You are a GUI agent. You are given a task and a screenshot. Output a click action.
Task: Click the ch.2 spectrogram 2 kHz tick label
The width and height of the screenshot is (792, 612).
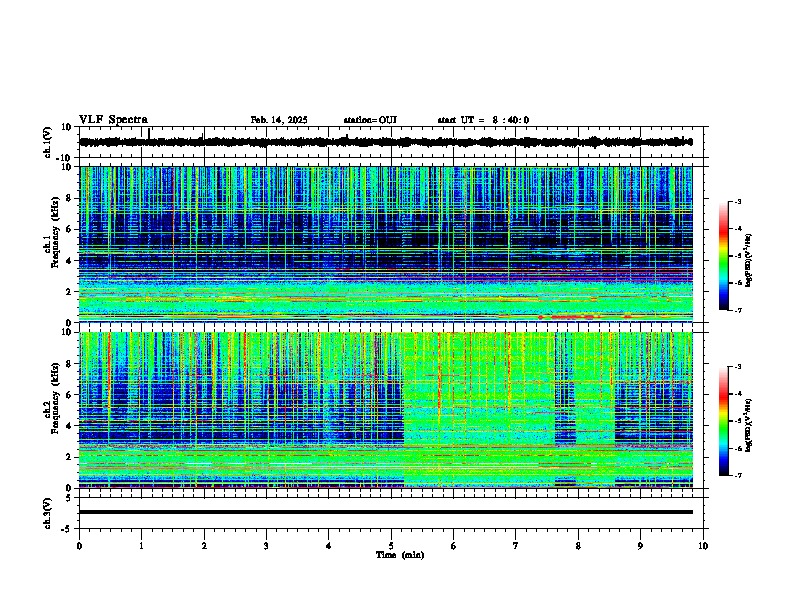pos(70,457)
